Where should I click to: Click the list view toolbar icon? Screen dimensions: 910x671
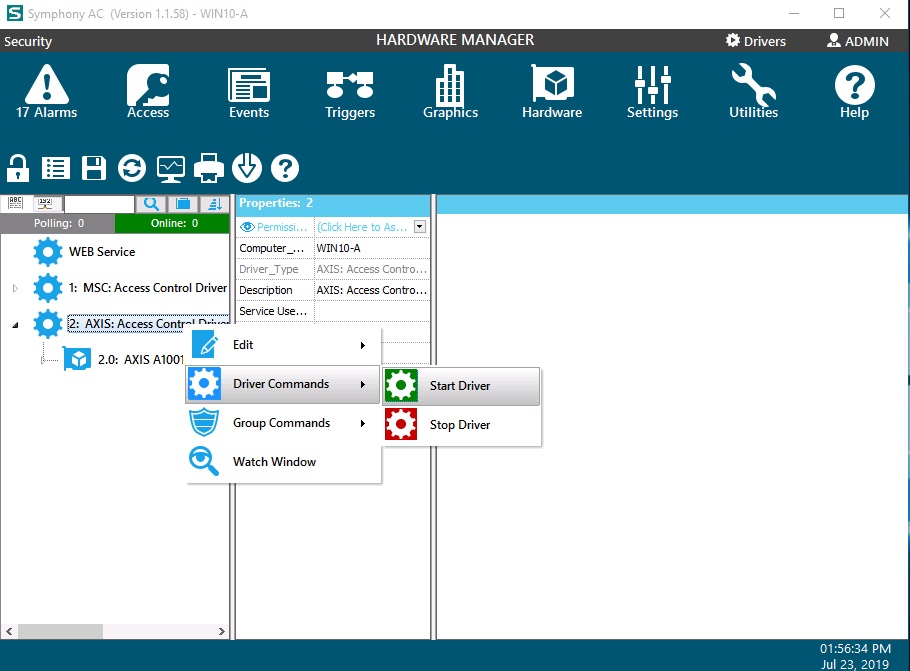coord(56,168)
